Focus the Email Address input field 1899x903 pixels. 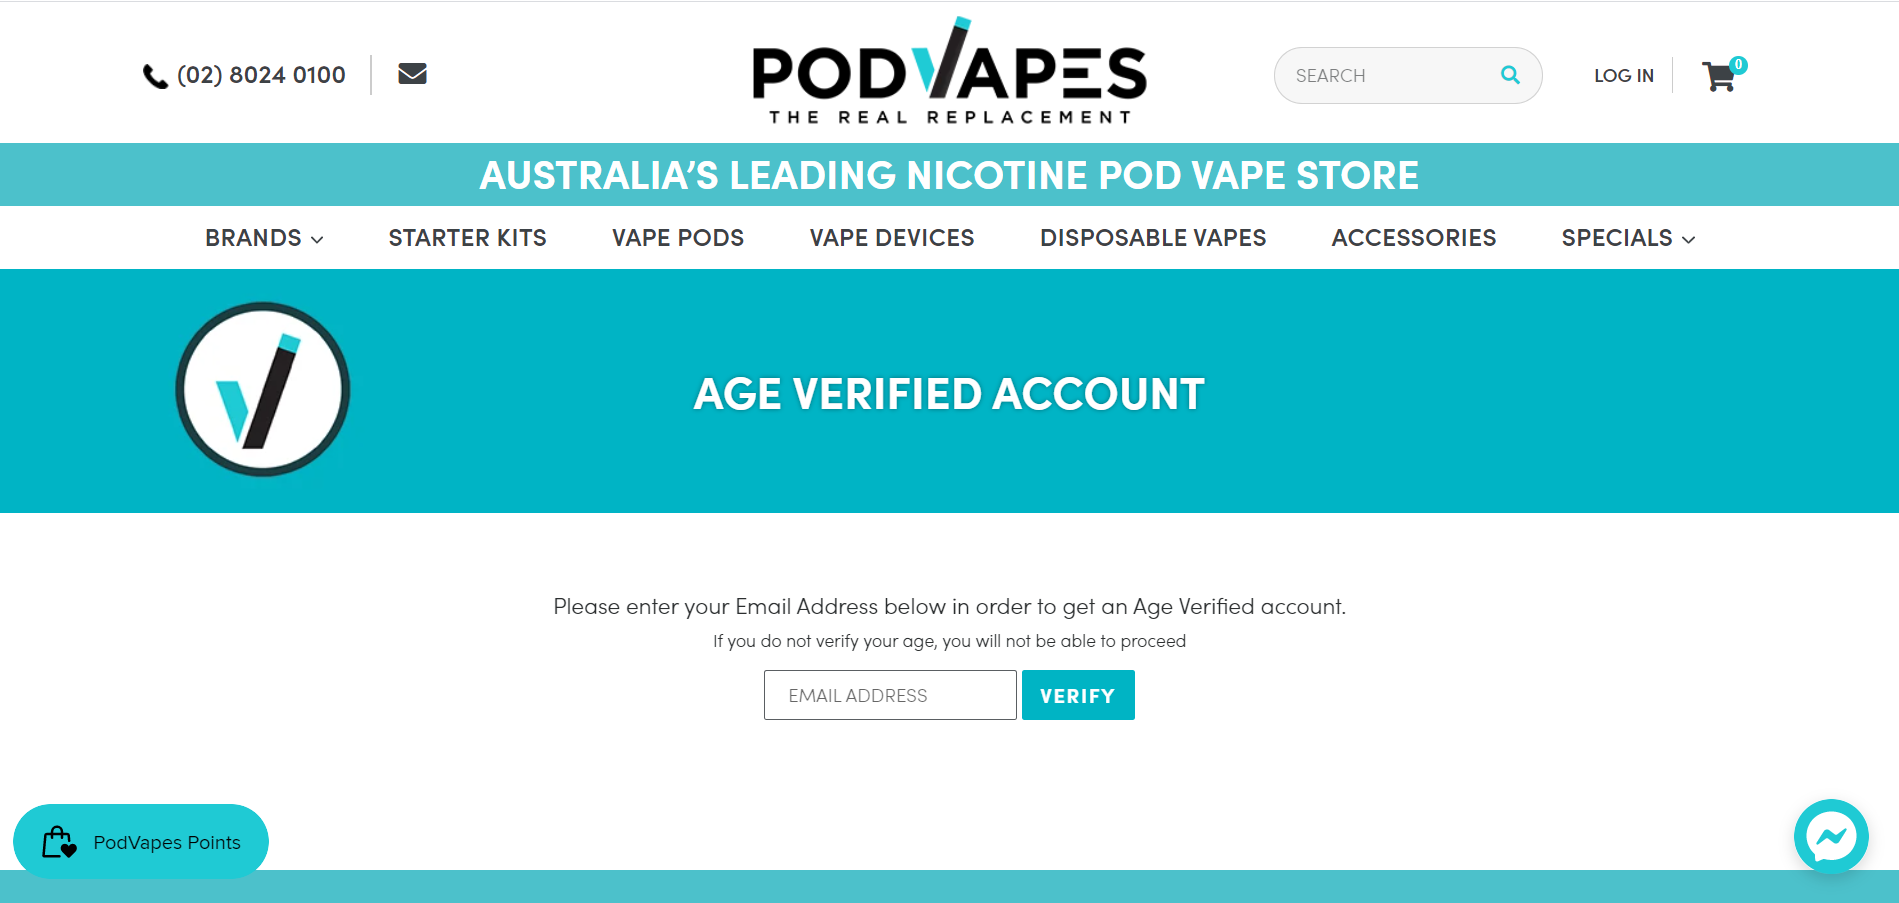tap(890, 695)
